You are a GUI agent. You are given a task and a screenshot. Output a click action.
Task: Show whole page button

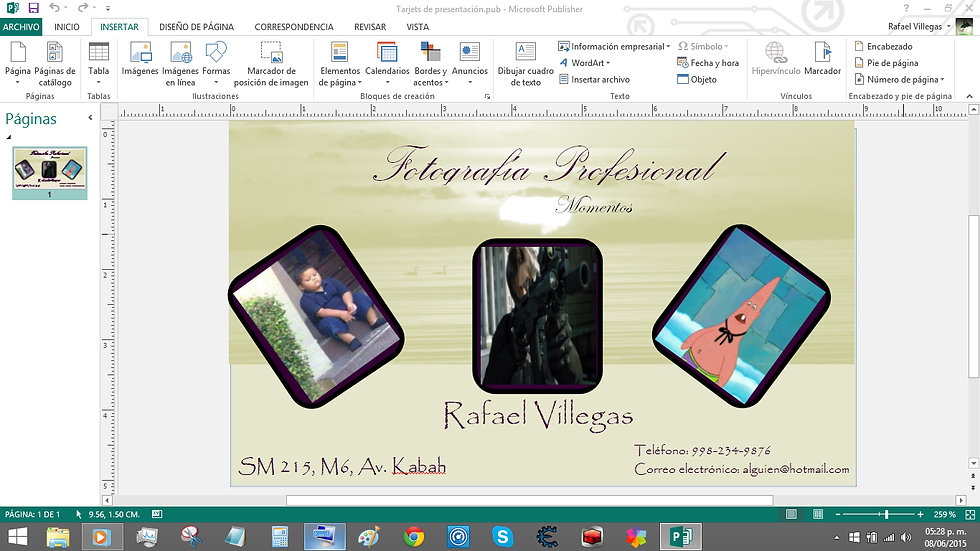point(970,514)
